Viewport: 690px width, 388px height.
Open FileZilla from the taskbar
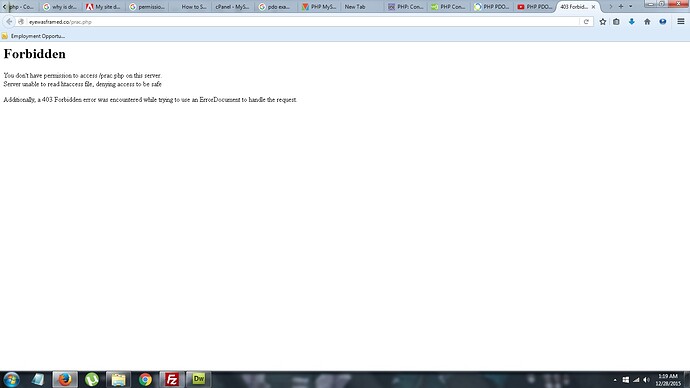pos(172,379)
